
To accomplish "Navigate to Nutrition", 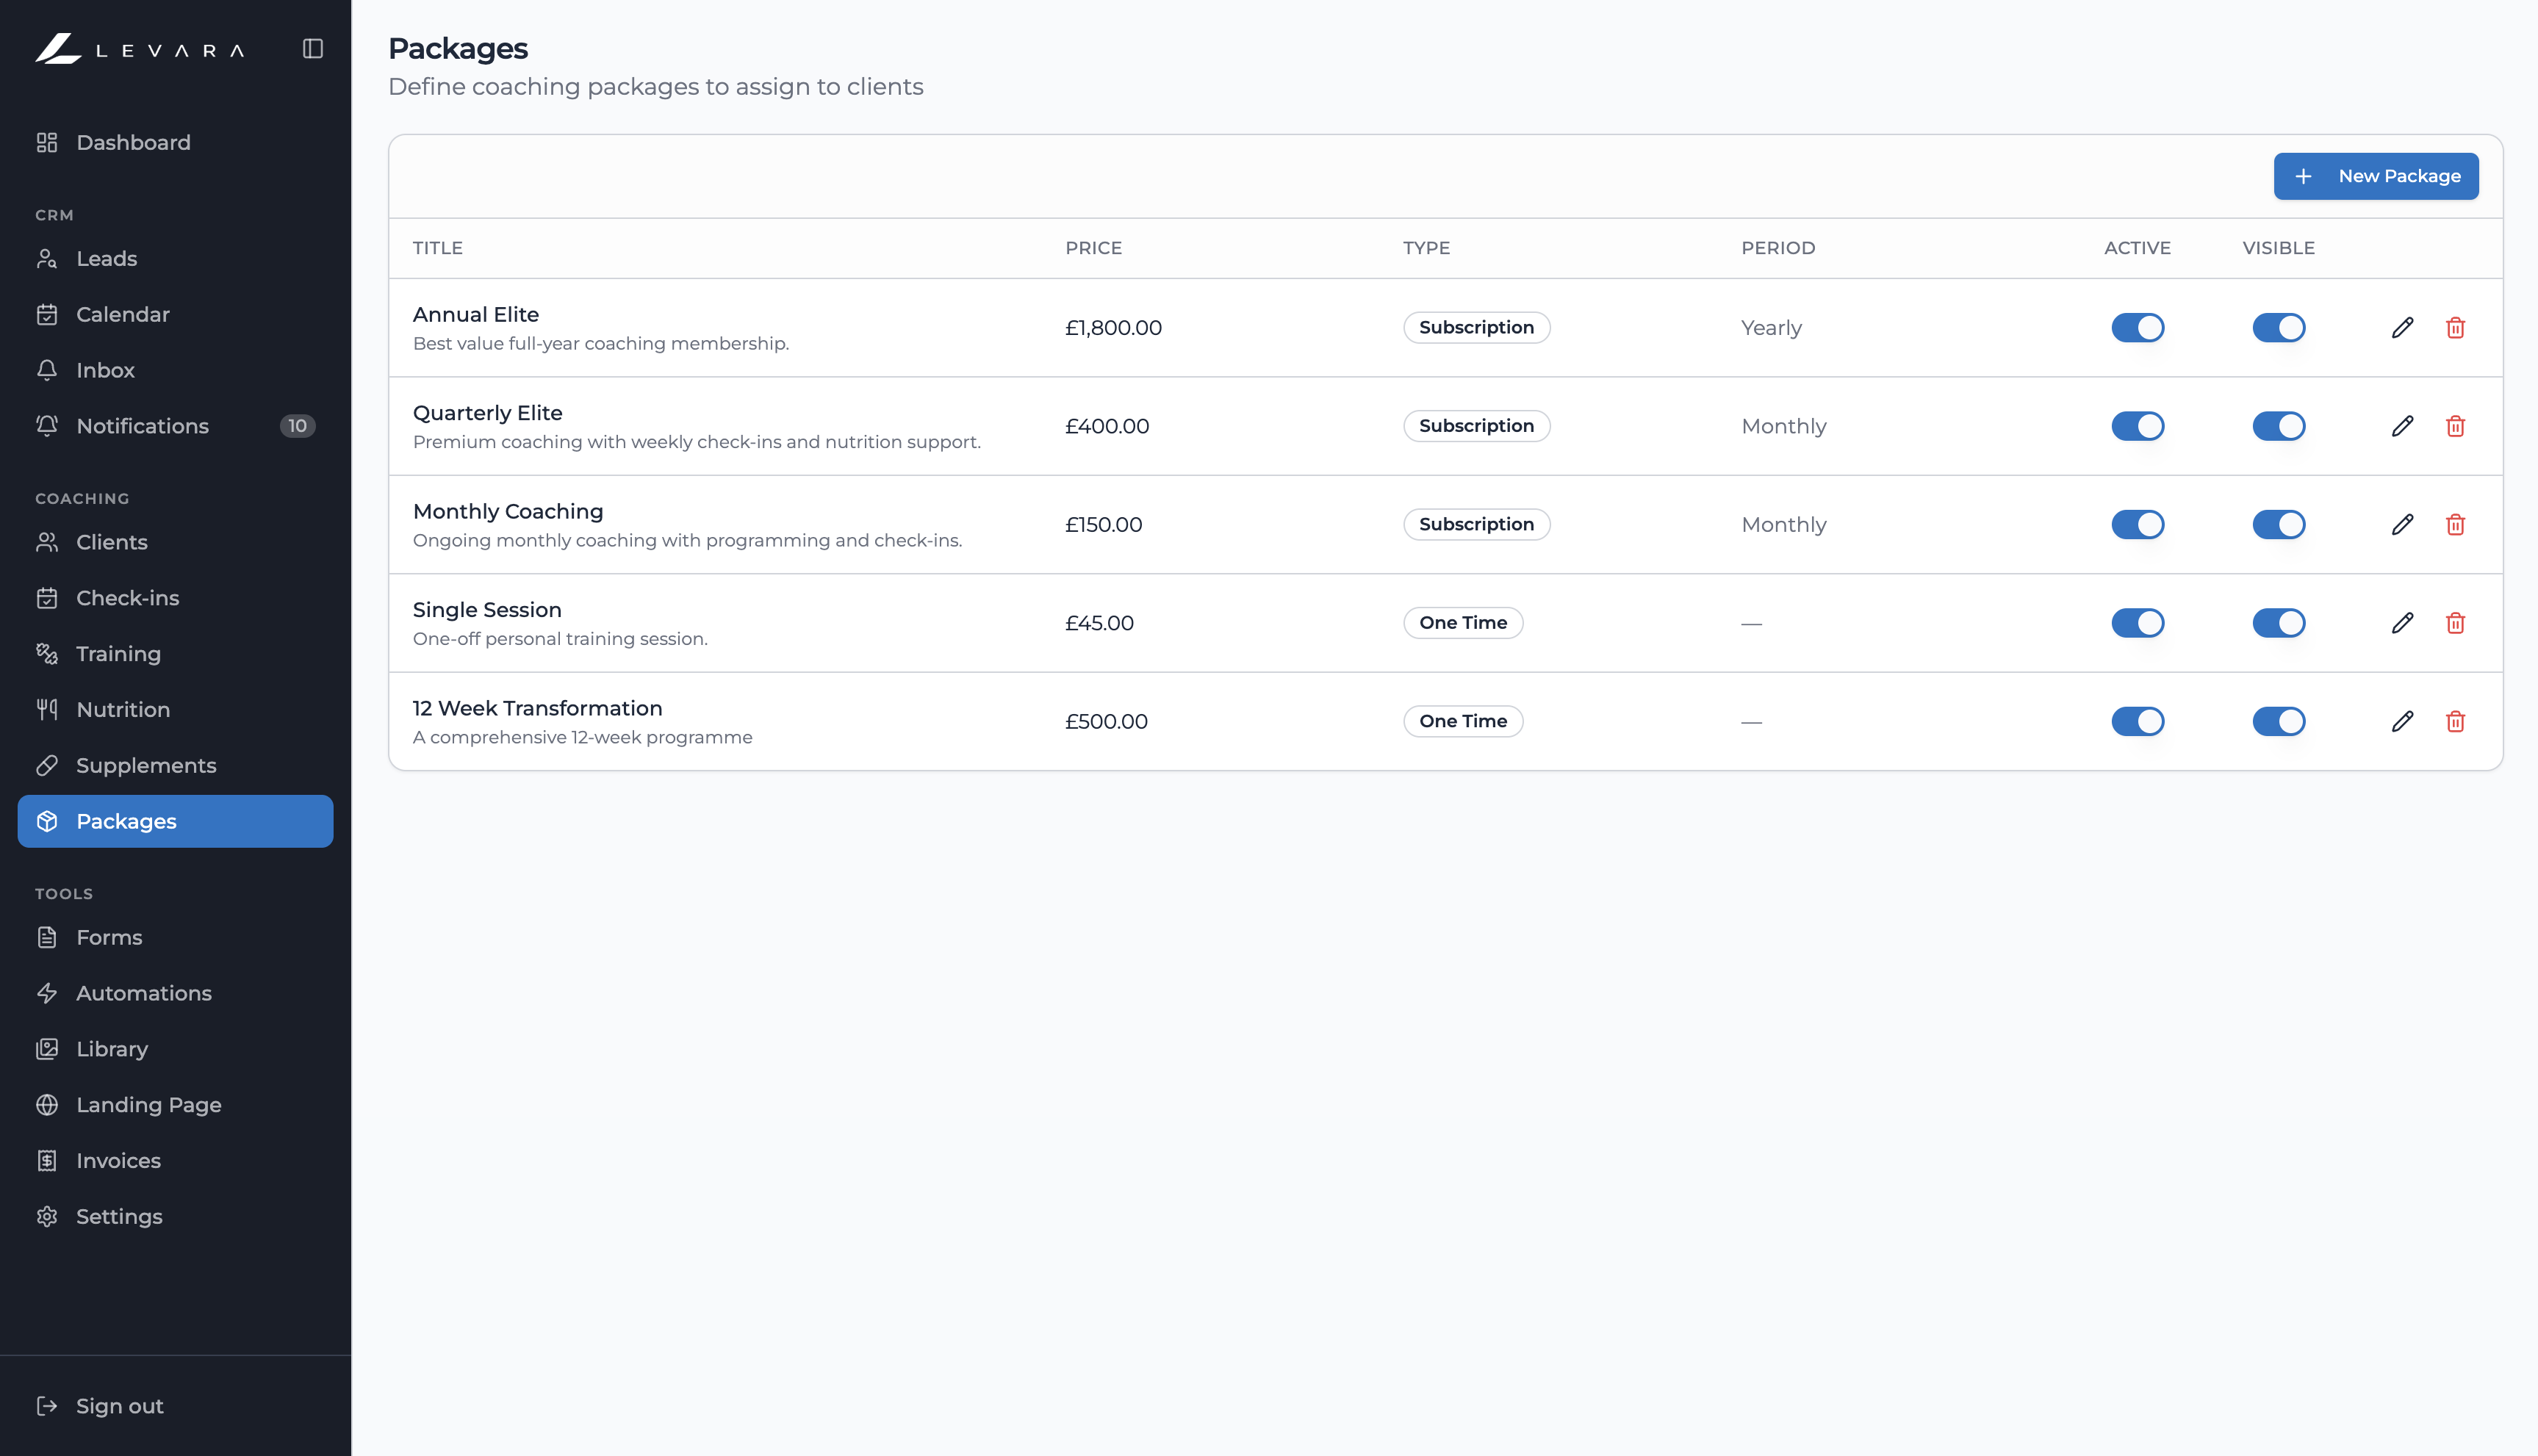I will pyautogui.click(x=175, y=709).
